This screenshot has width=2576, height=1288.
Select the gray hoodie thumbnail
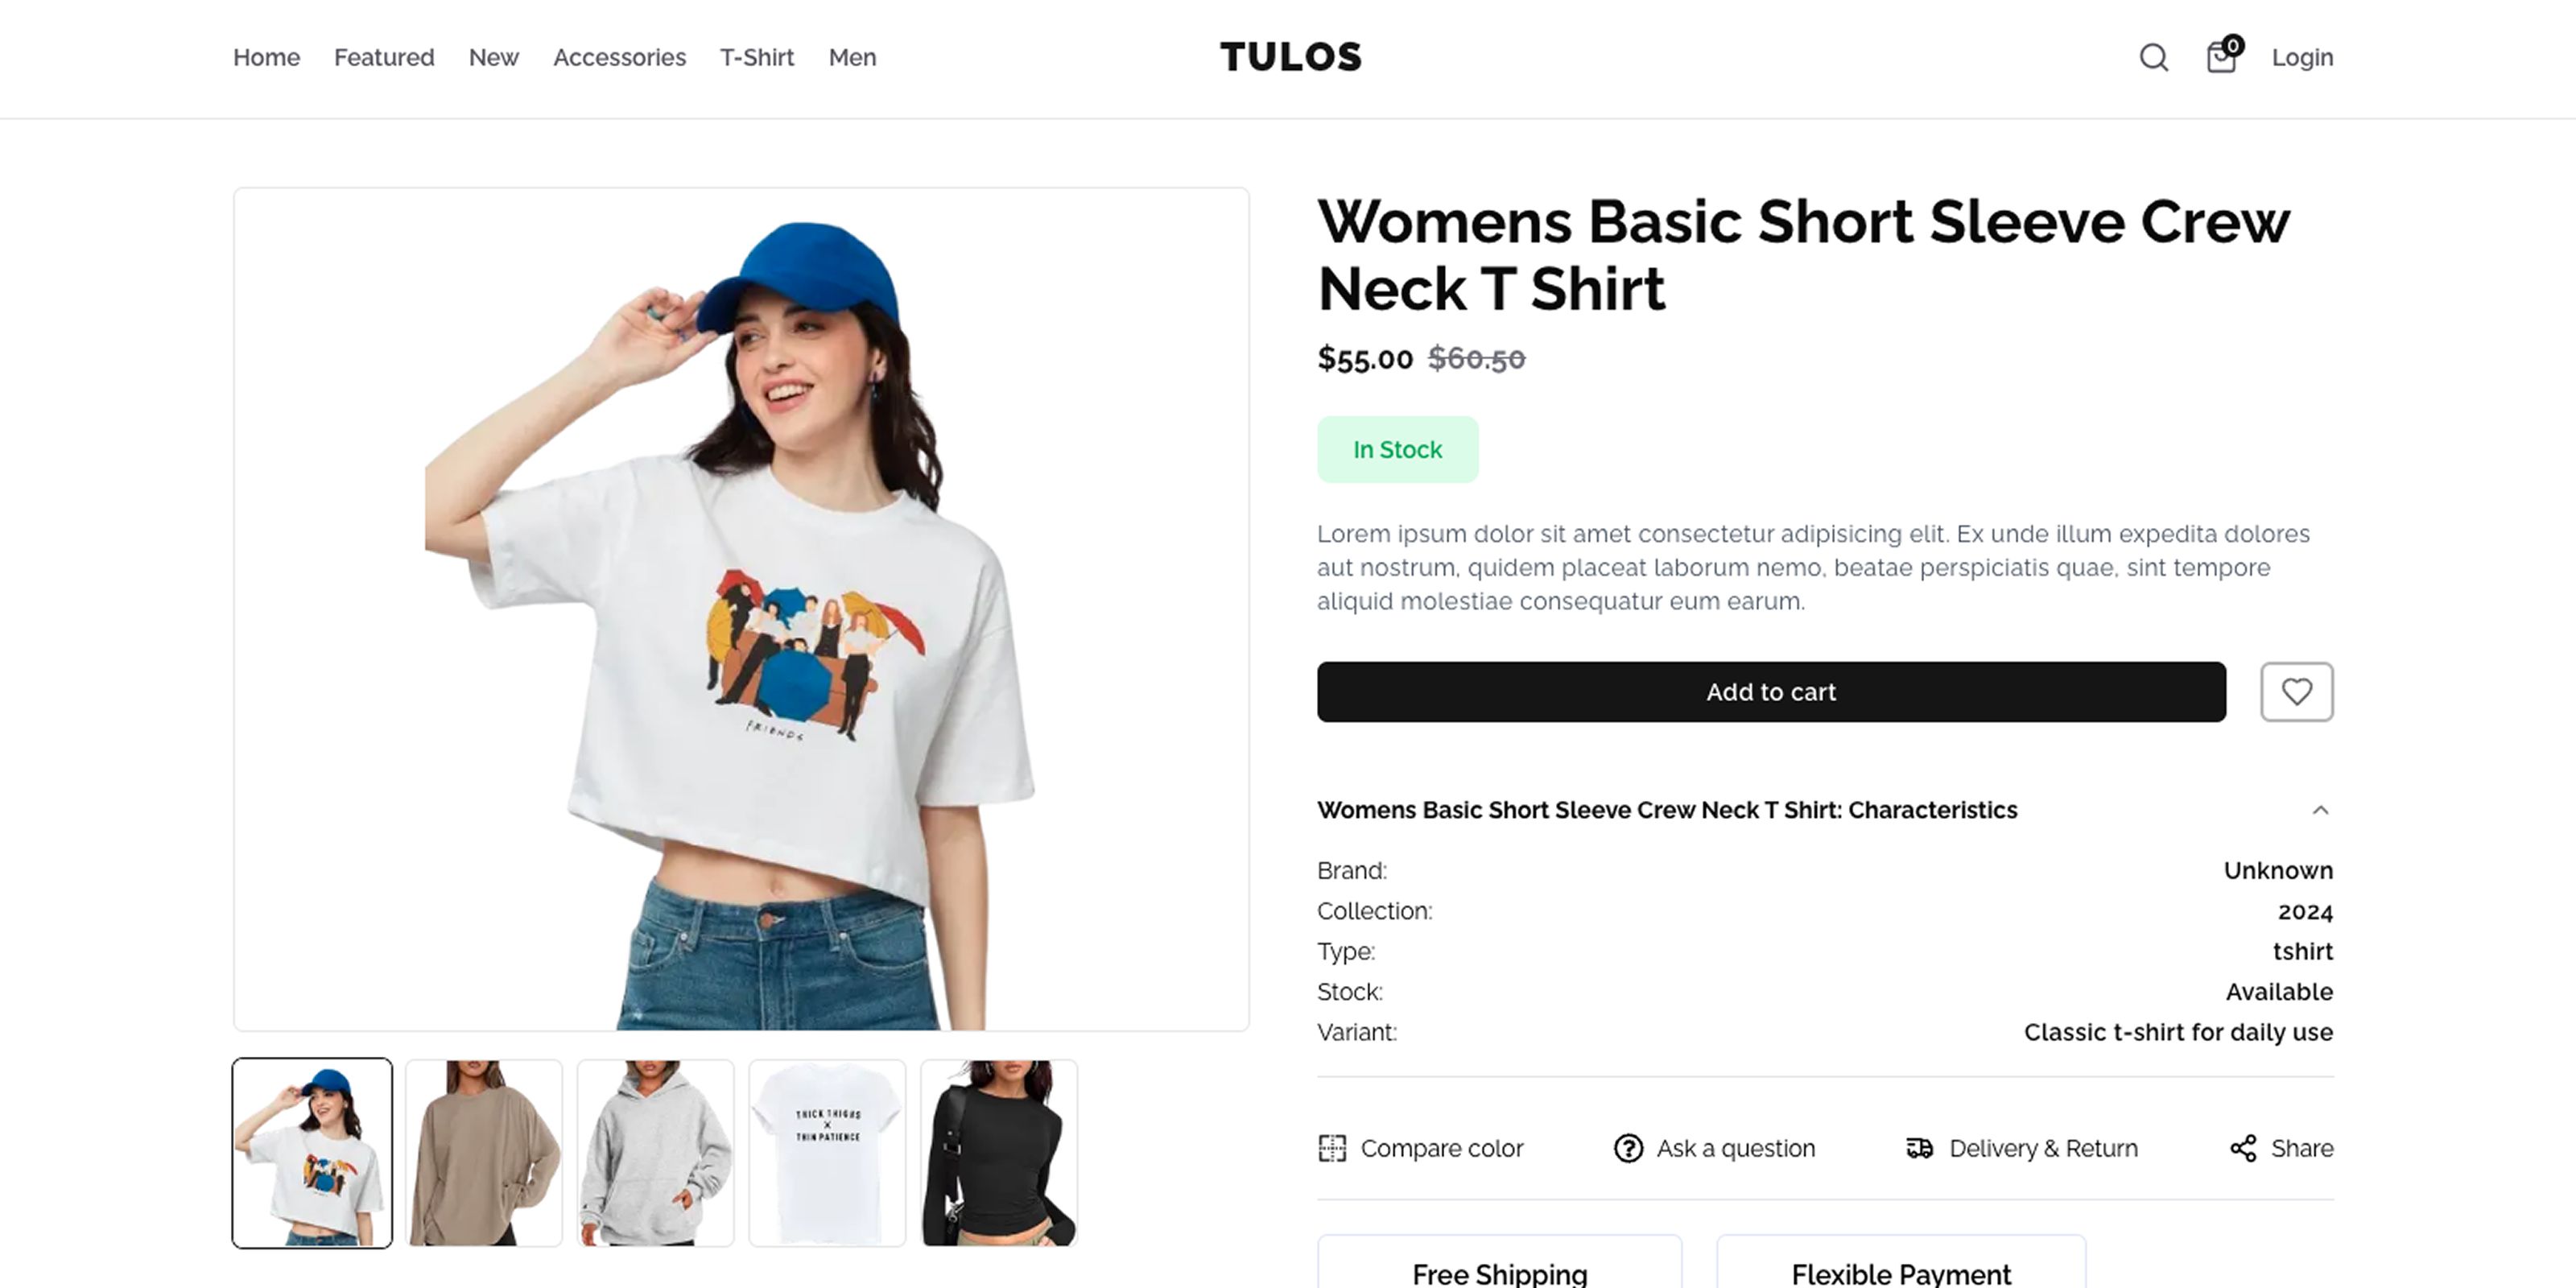[656, 1153]
